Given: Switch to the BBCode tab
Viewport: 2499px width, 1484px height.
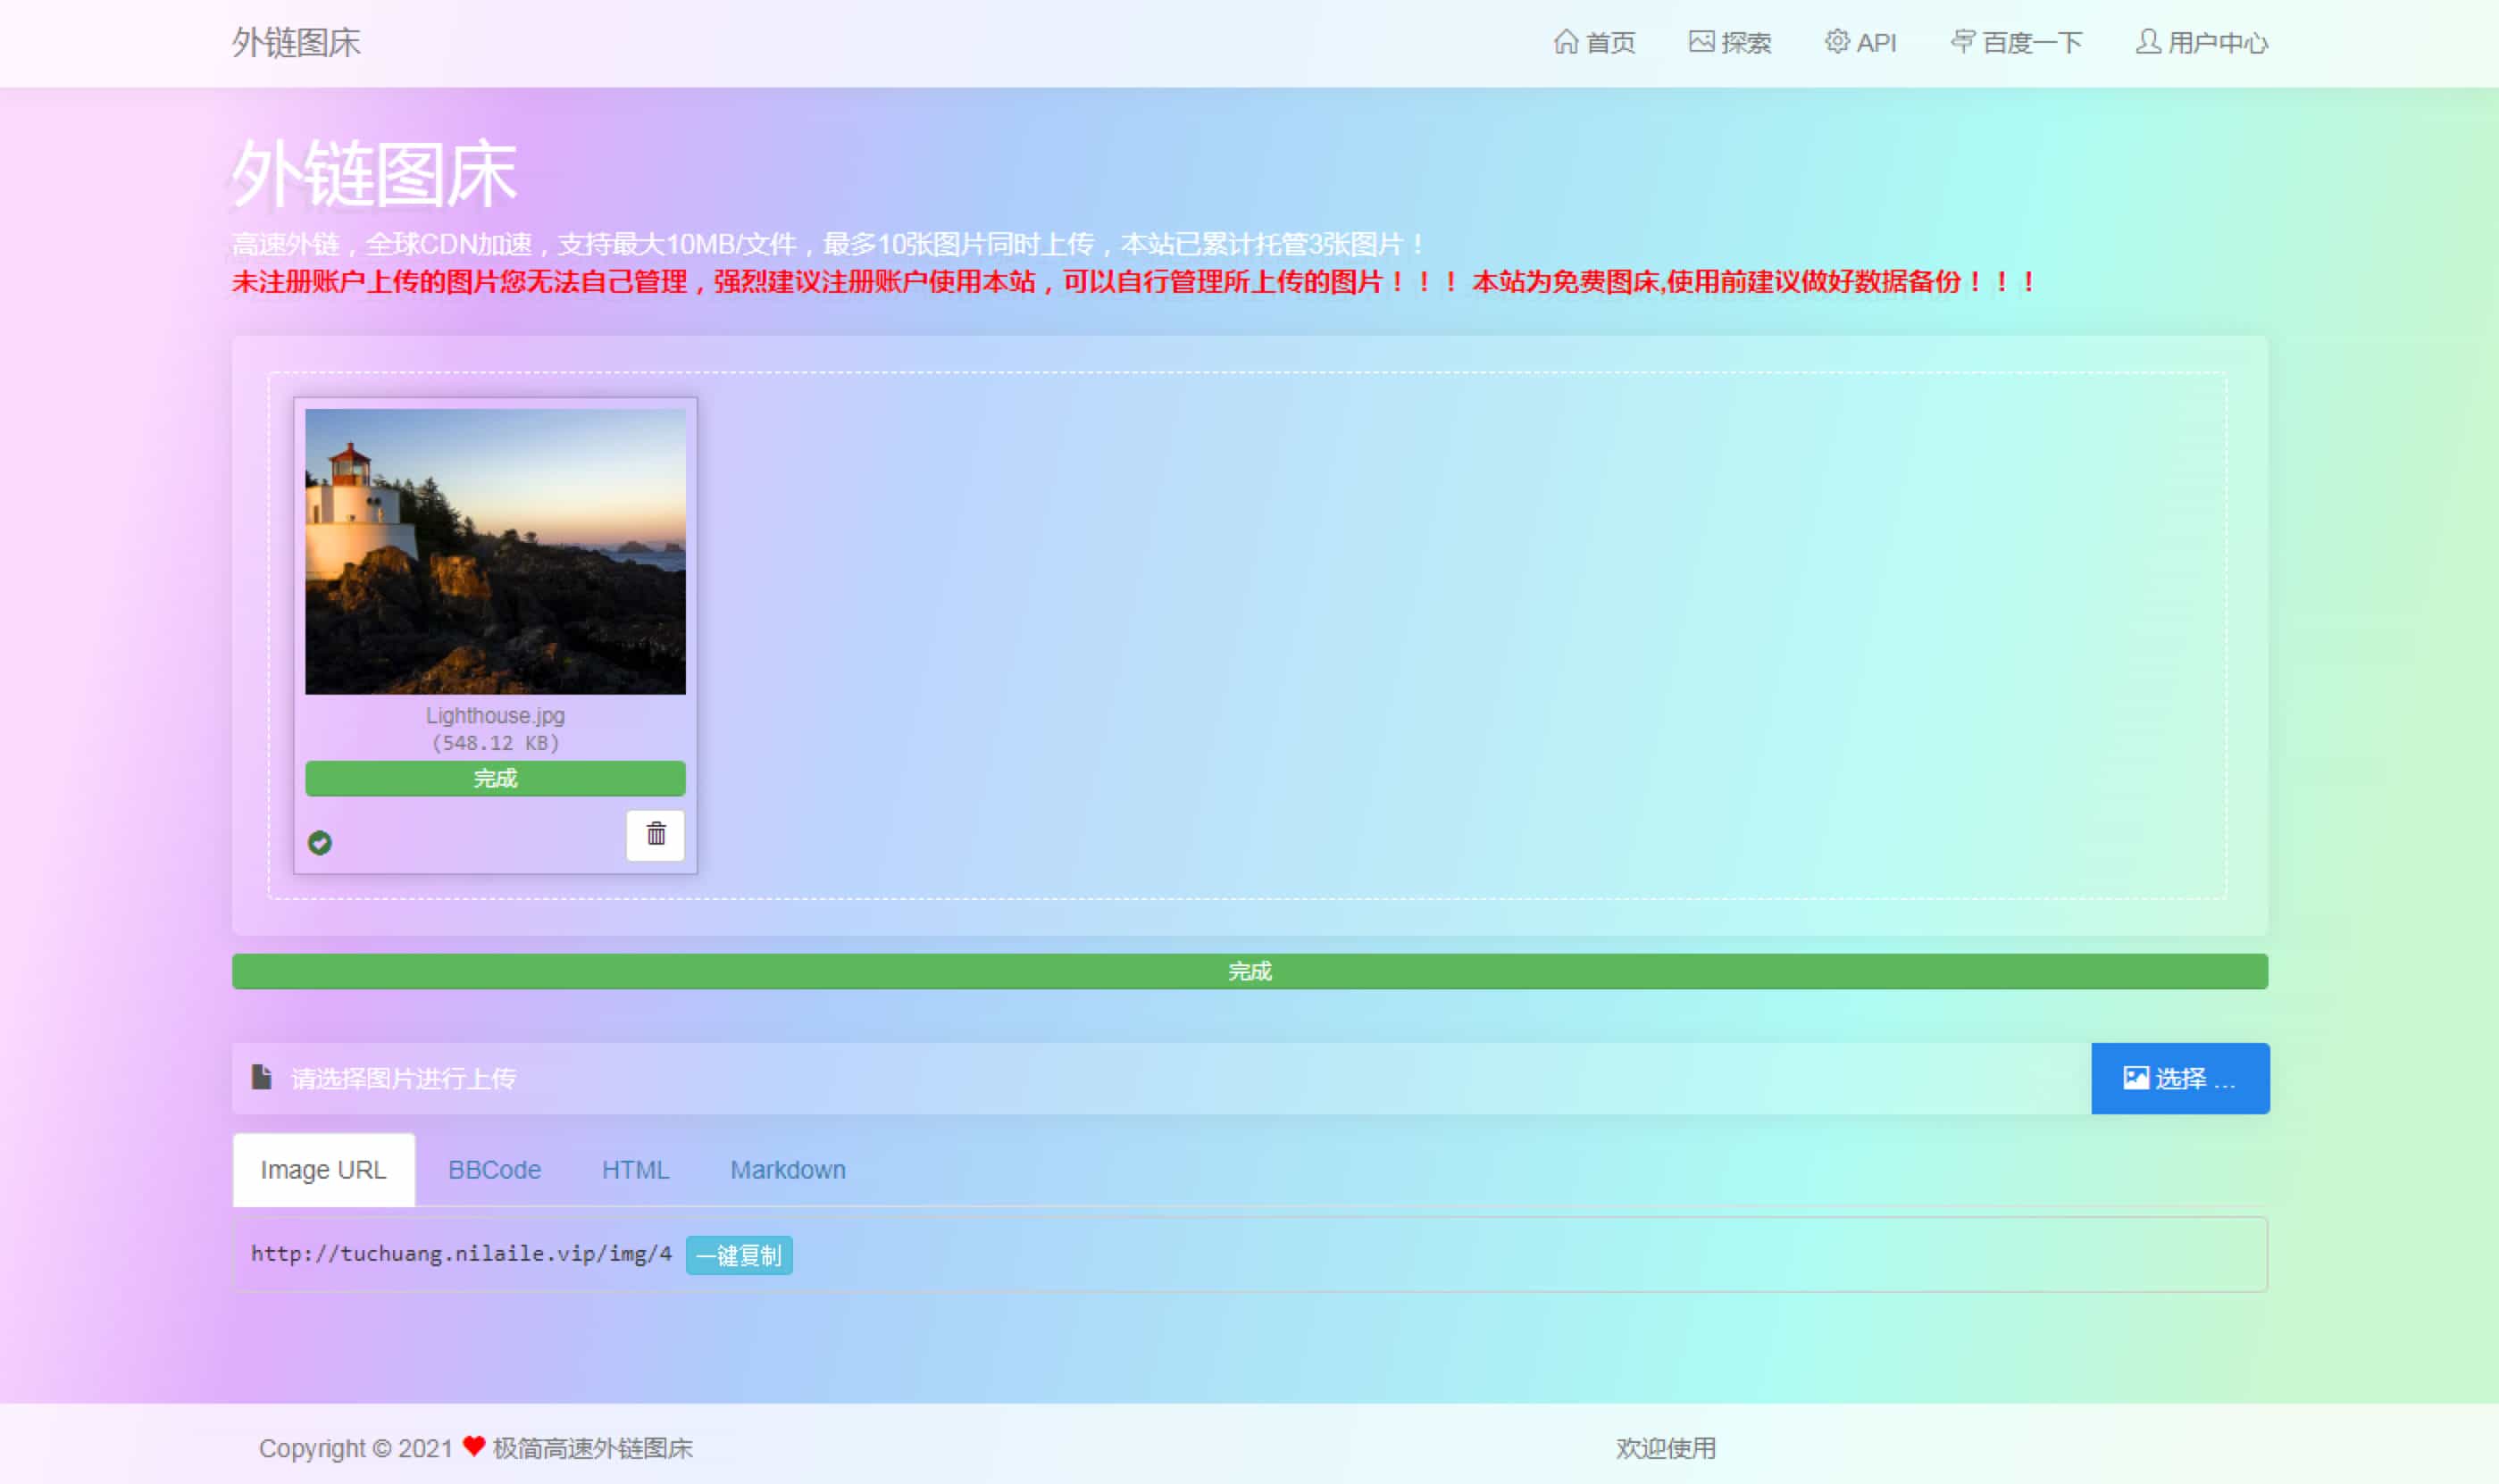Looking at the screenshot, I should tap(494, 1169).
